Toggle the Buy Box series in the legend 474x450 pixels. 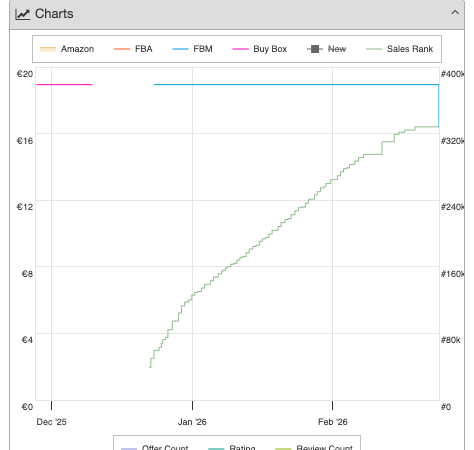260,49
